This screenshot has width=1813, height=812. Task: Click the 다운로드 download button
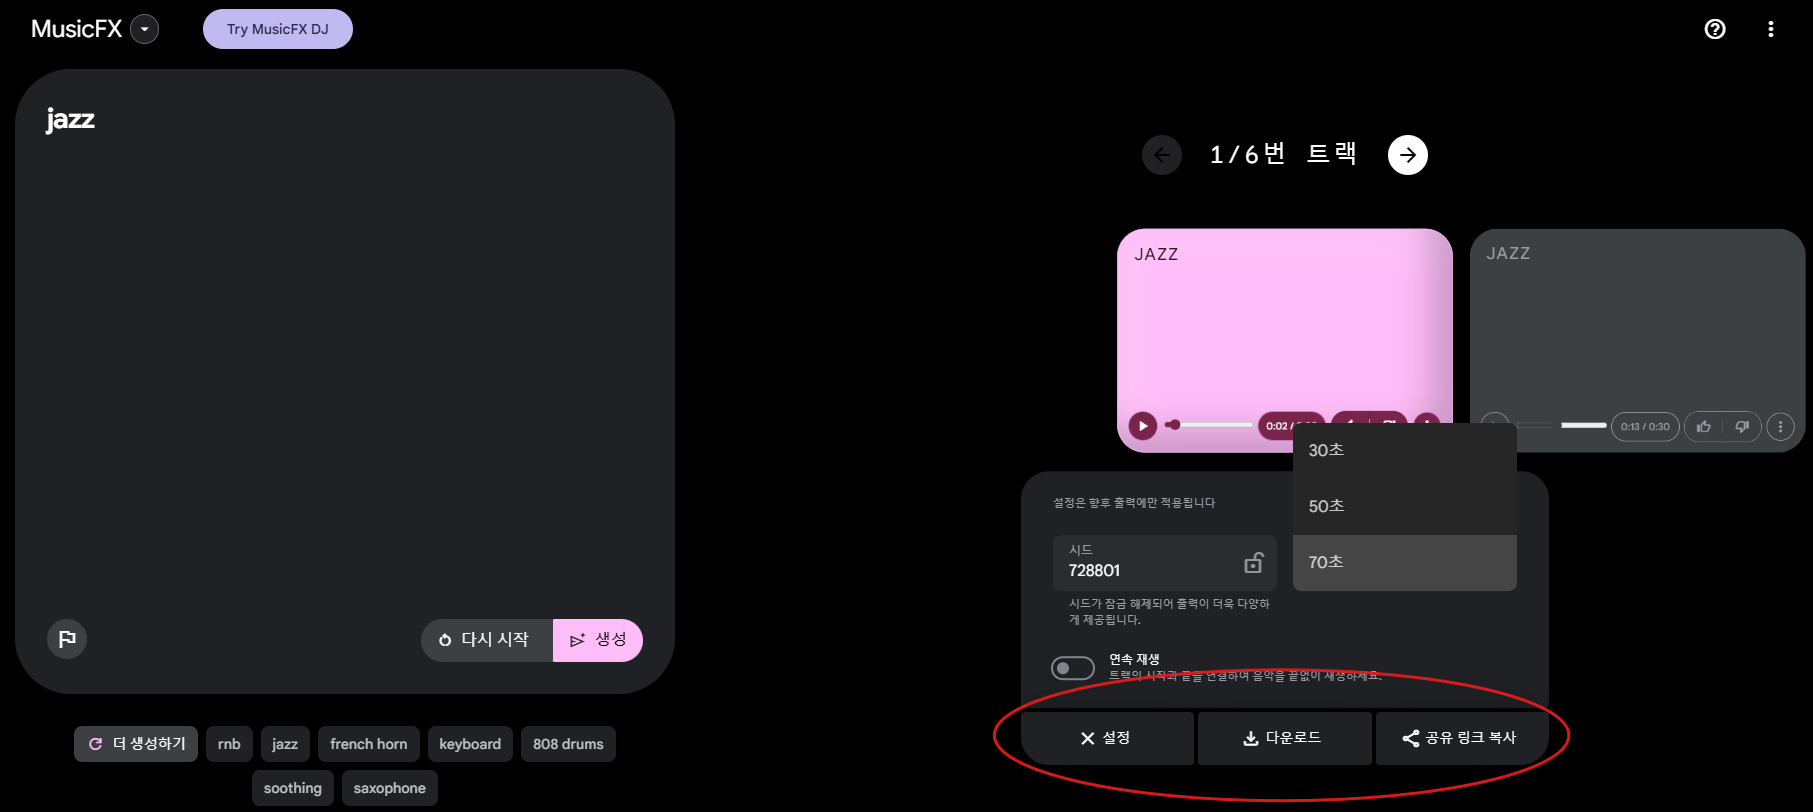[1284, 738]
